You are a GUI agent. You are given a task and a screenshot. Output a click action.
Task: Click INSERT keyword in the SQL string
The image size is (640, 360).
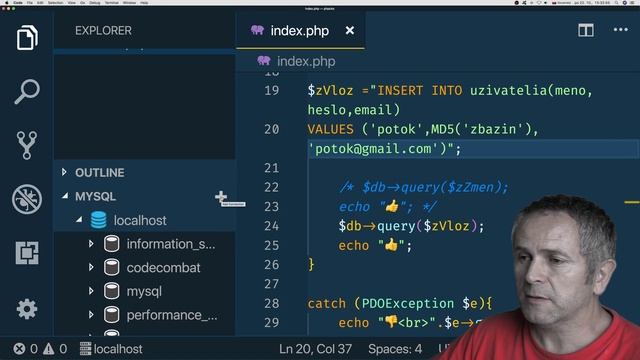tap(400, 90)
